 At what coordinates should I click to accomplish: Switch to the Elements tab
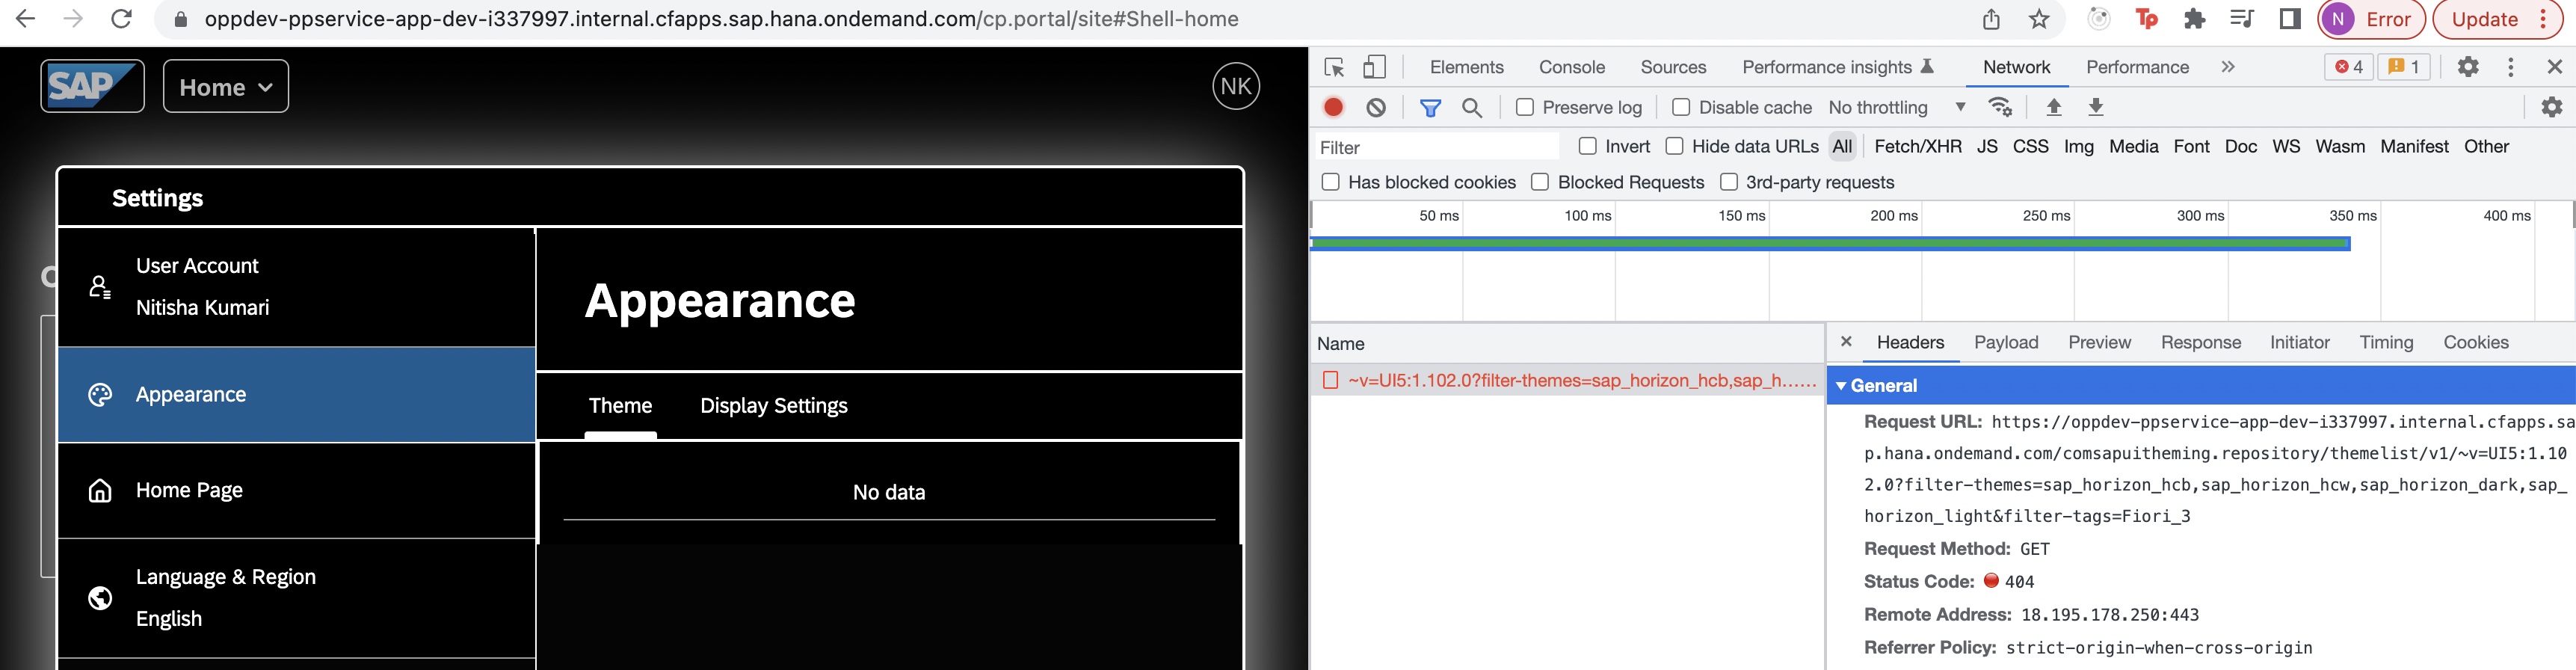1466,67
